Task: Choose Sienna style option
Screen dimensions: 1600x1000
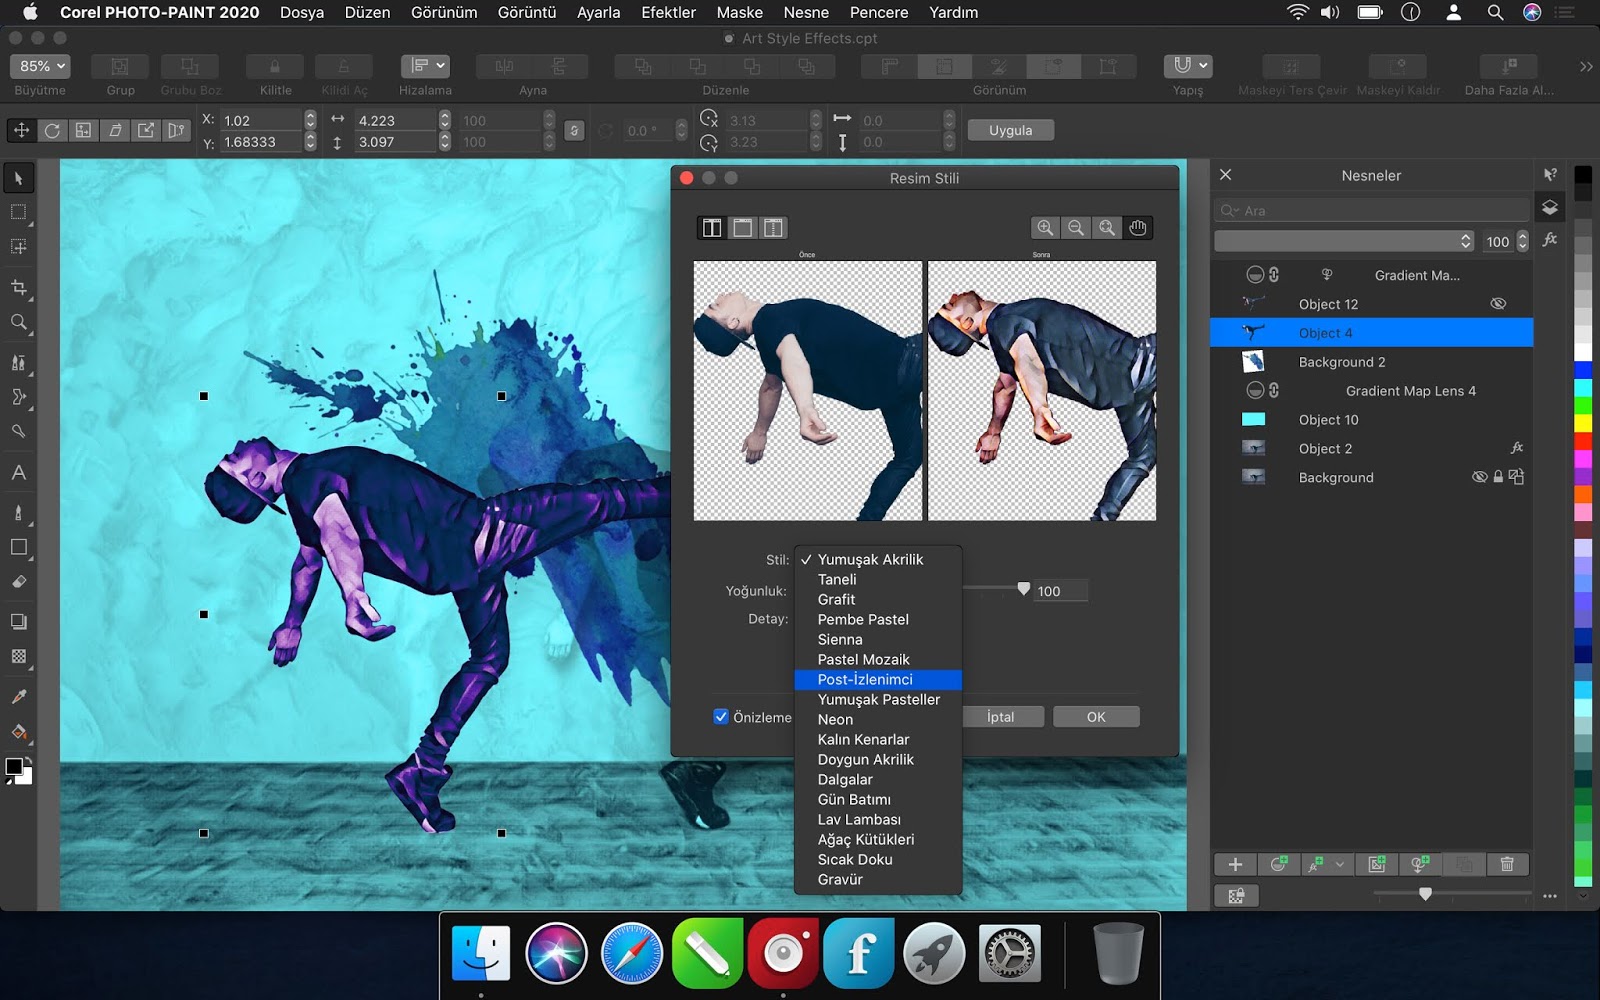Action: tap(878, 640)
